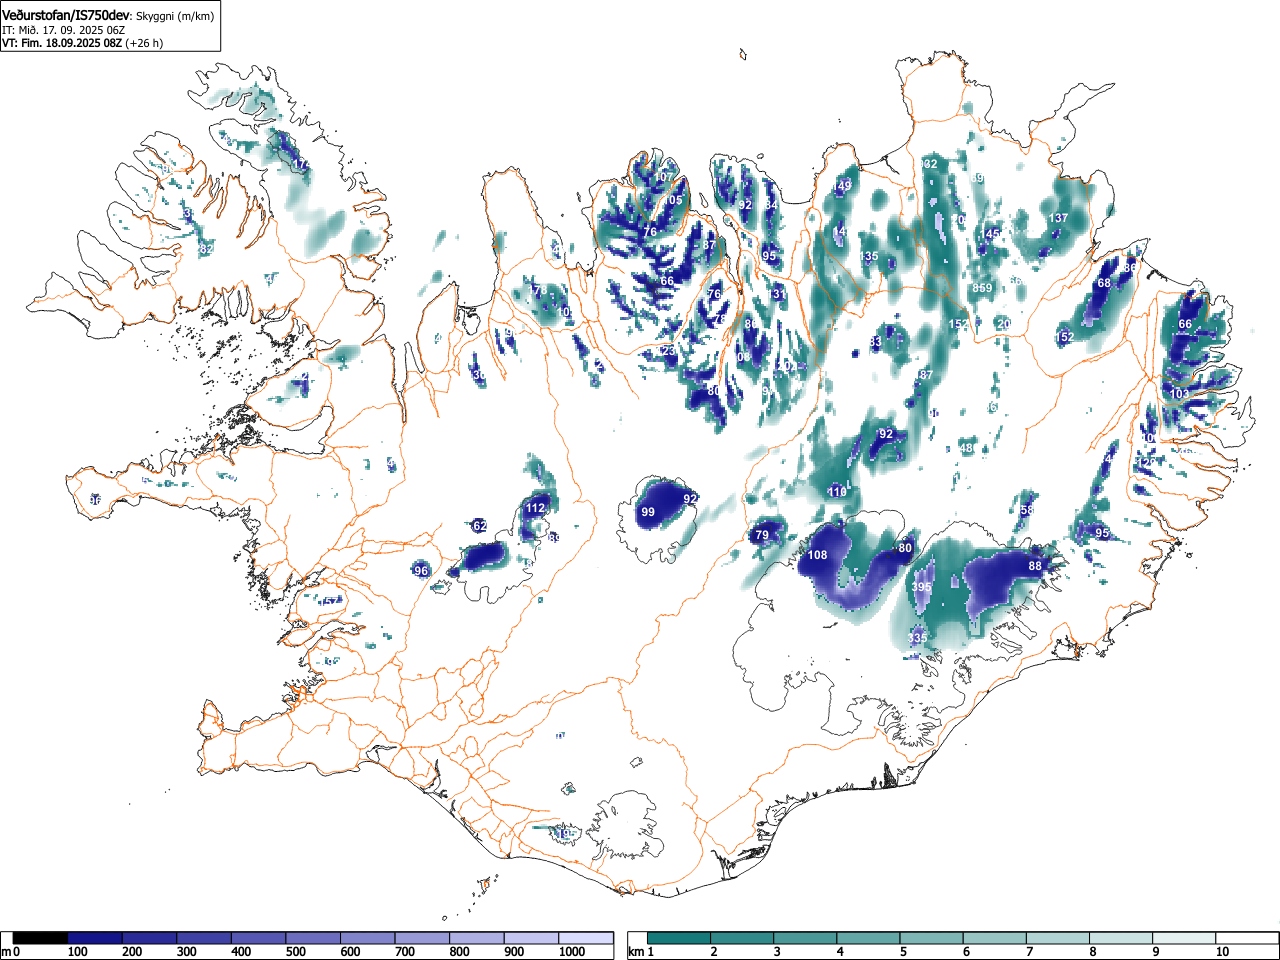Select the '108' value on the glacier area
The height and width of the screenshot is (960, 1280).
coord(818,555)
